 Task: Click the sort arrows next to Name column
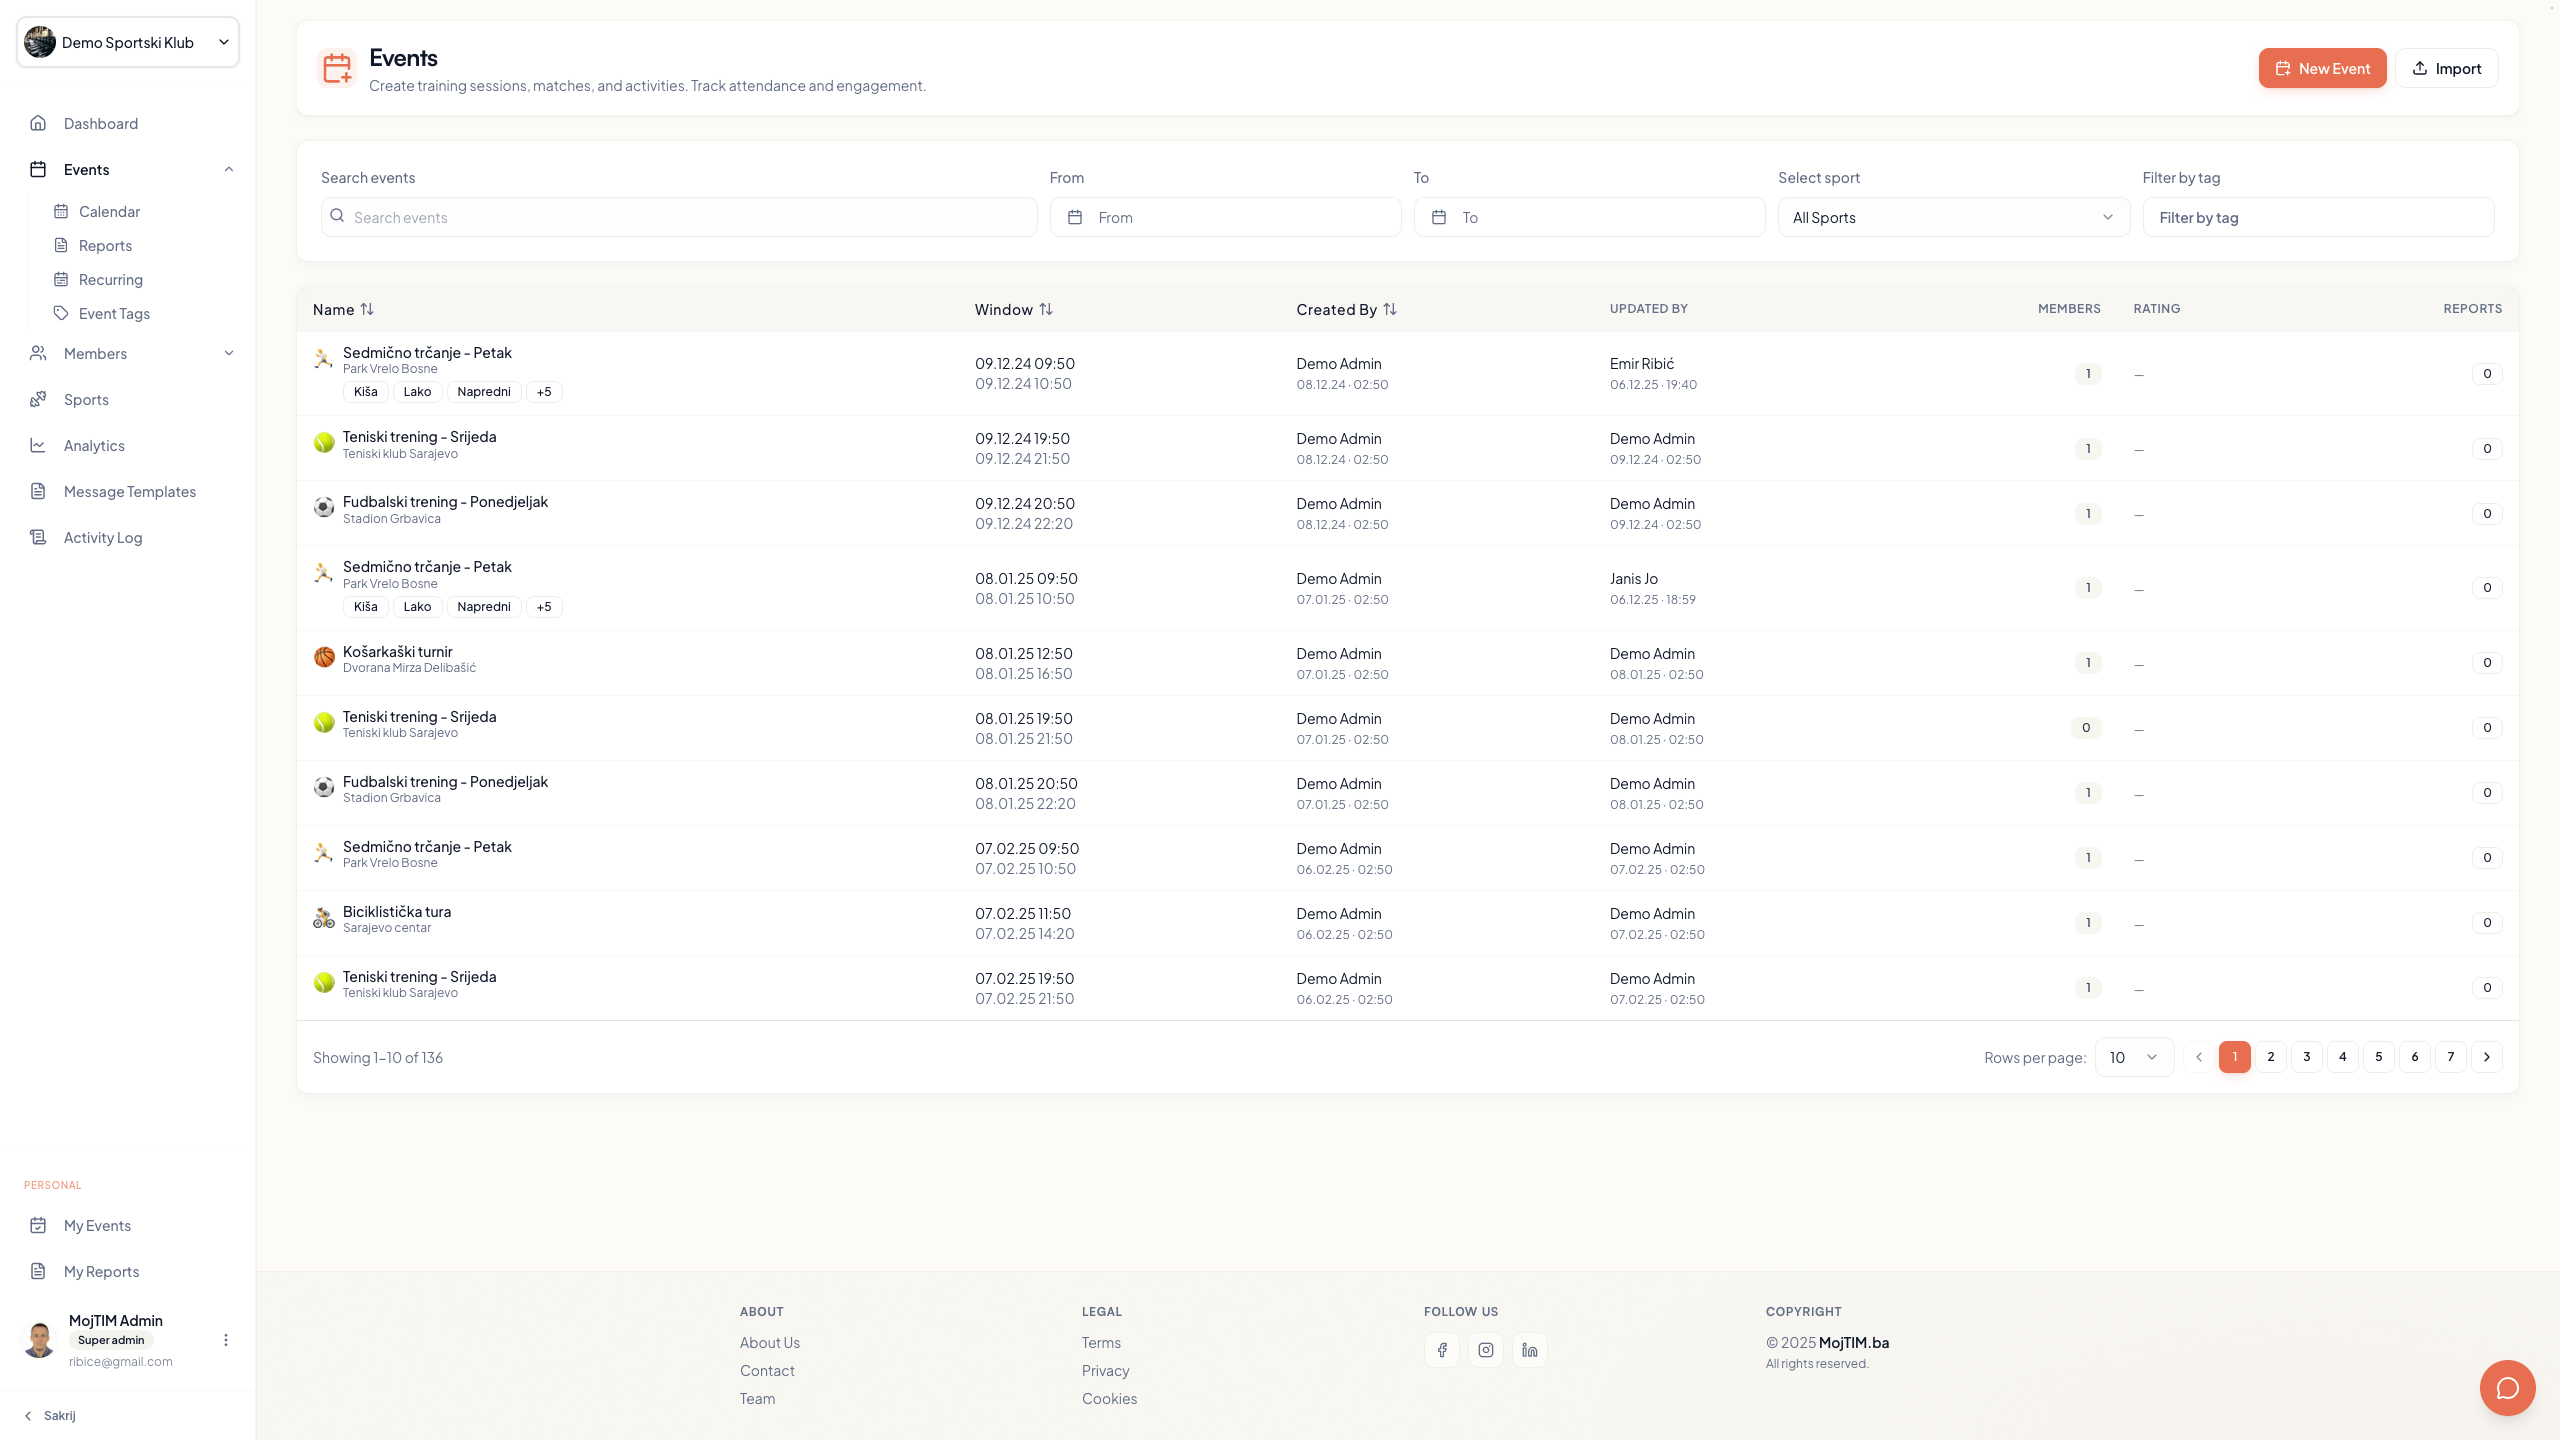[367, 309]
